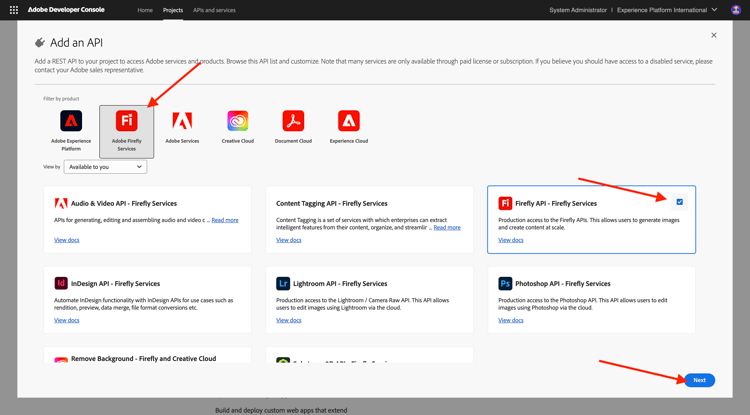Open View docs for InDesign API

(67, 320)
